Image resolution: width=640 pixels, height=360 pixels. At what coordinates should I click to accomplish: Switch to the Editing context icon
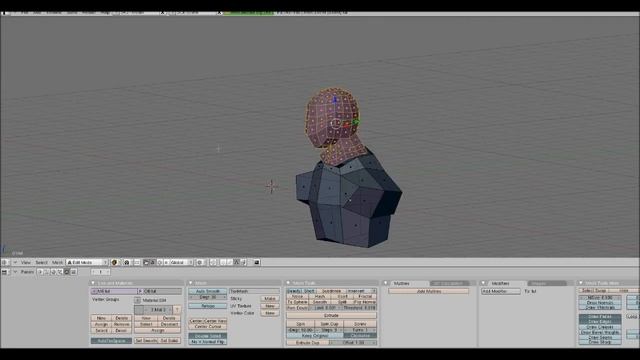[67, 272]
